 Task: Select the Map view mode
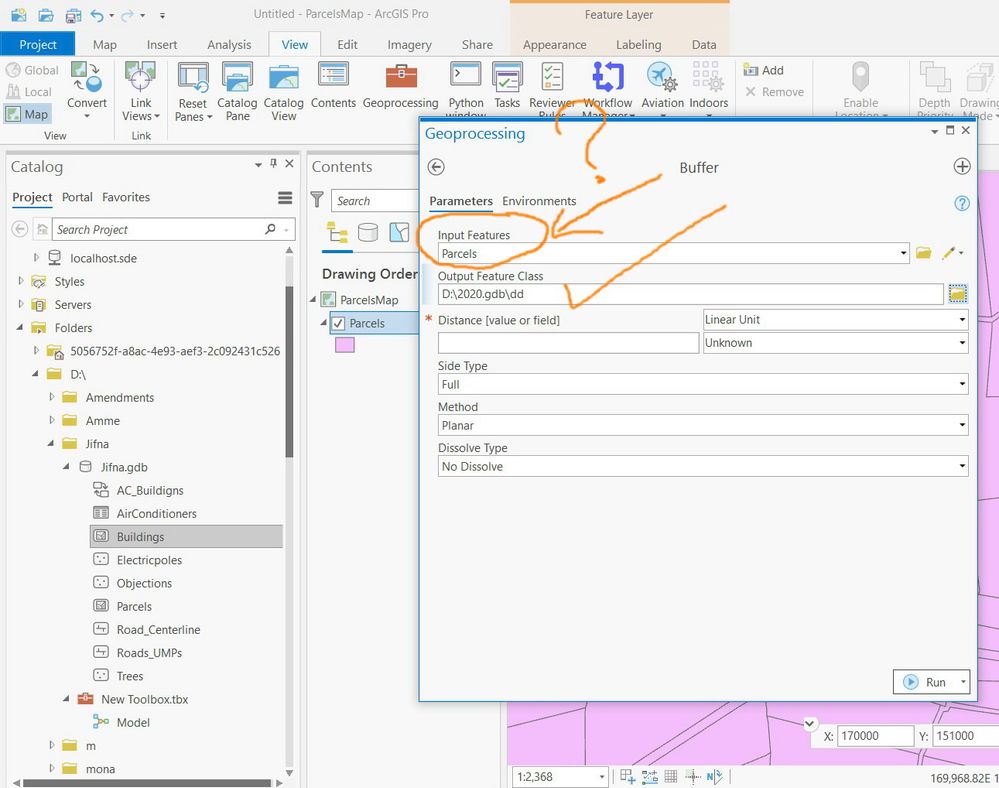[27, 115]
